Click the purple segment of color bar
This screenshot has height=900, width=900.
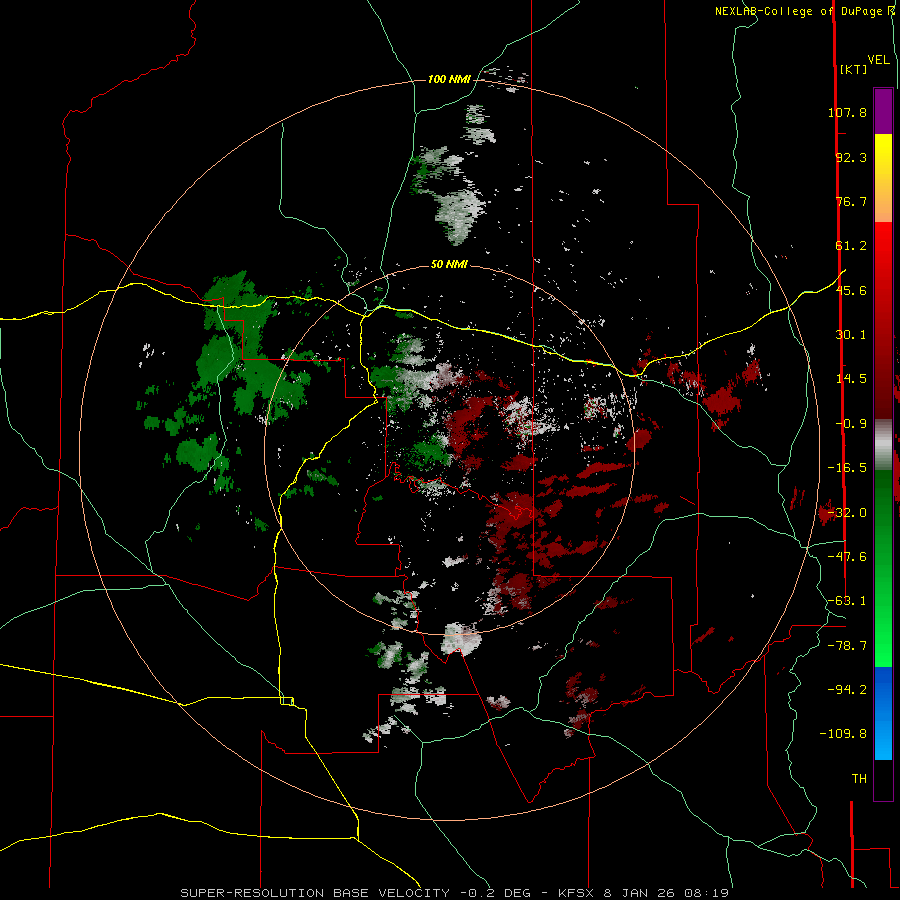(x=883, y=111)
